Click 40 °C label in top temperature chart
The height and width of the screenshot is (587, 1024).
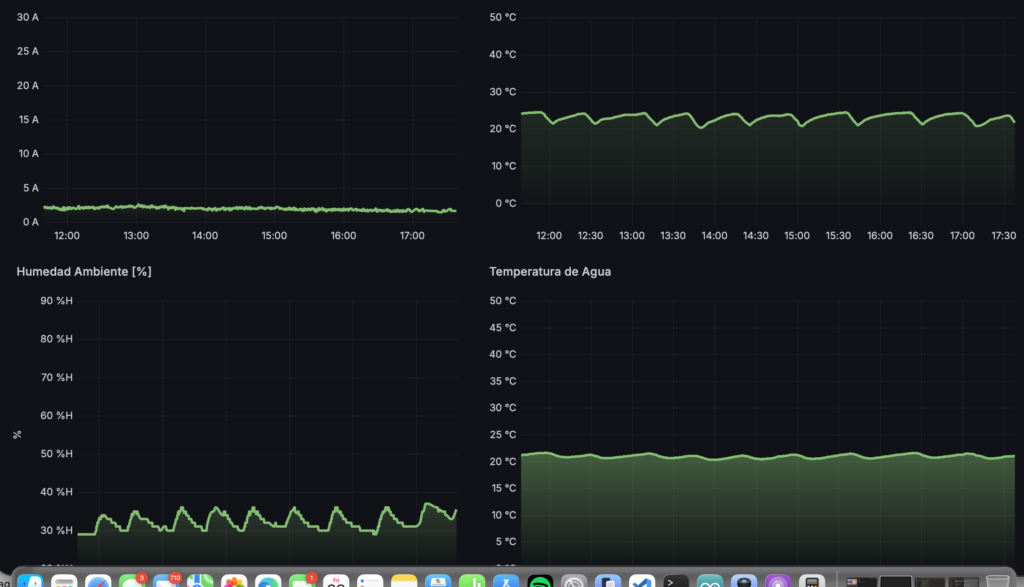[x=503, y=54]
